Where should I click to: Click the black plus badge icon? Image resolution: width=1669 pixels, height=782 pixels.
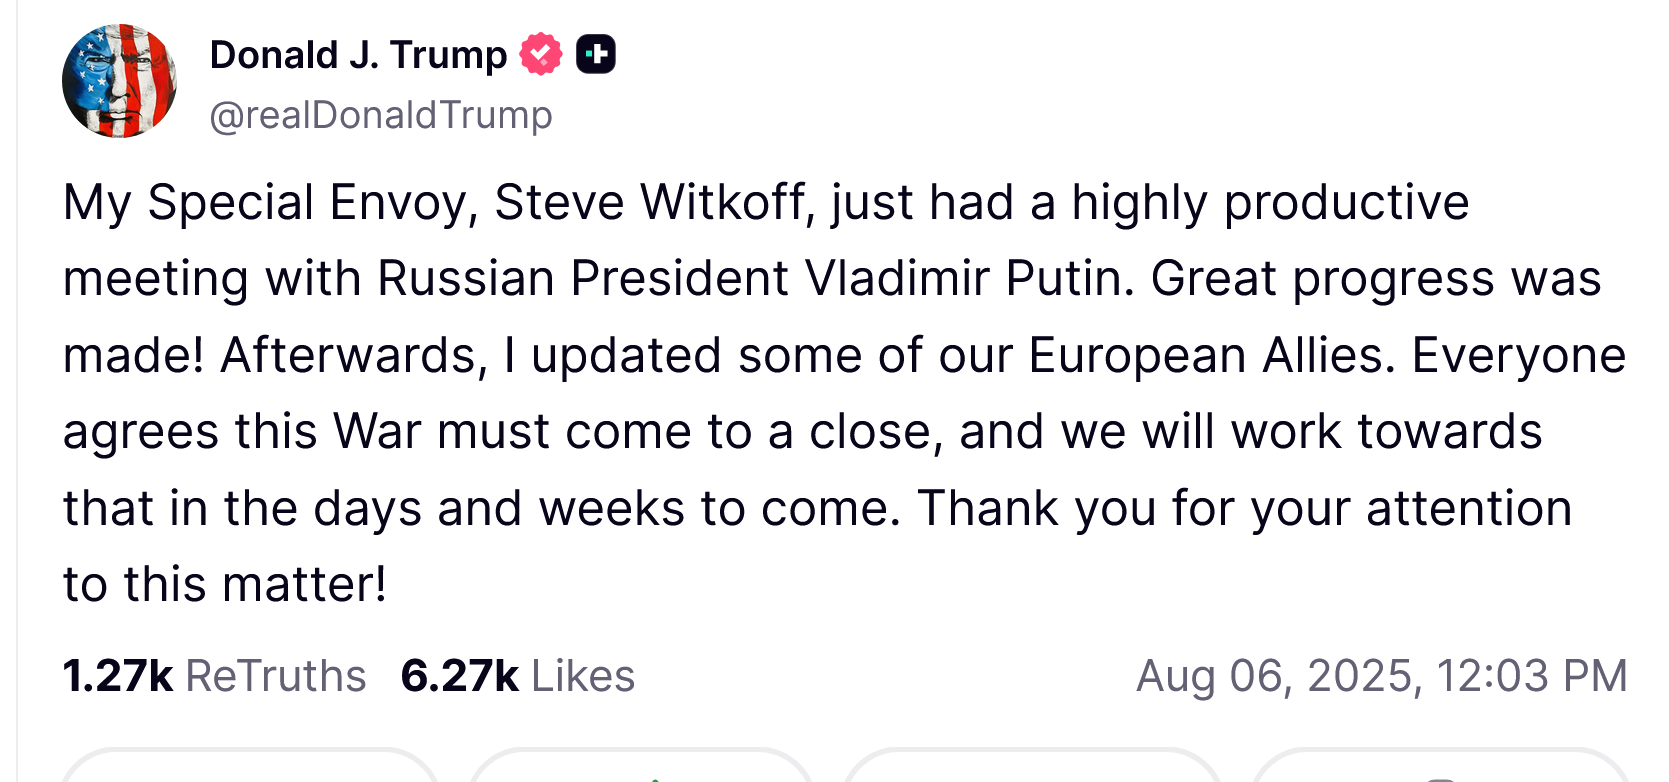[x=596, y=54]
